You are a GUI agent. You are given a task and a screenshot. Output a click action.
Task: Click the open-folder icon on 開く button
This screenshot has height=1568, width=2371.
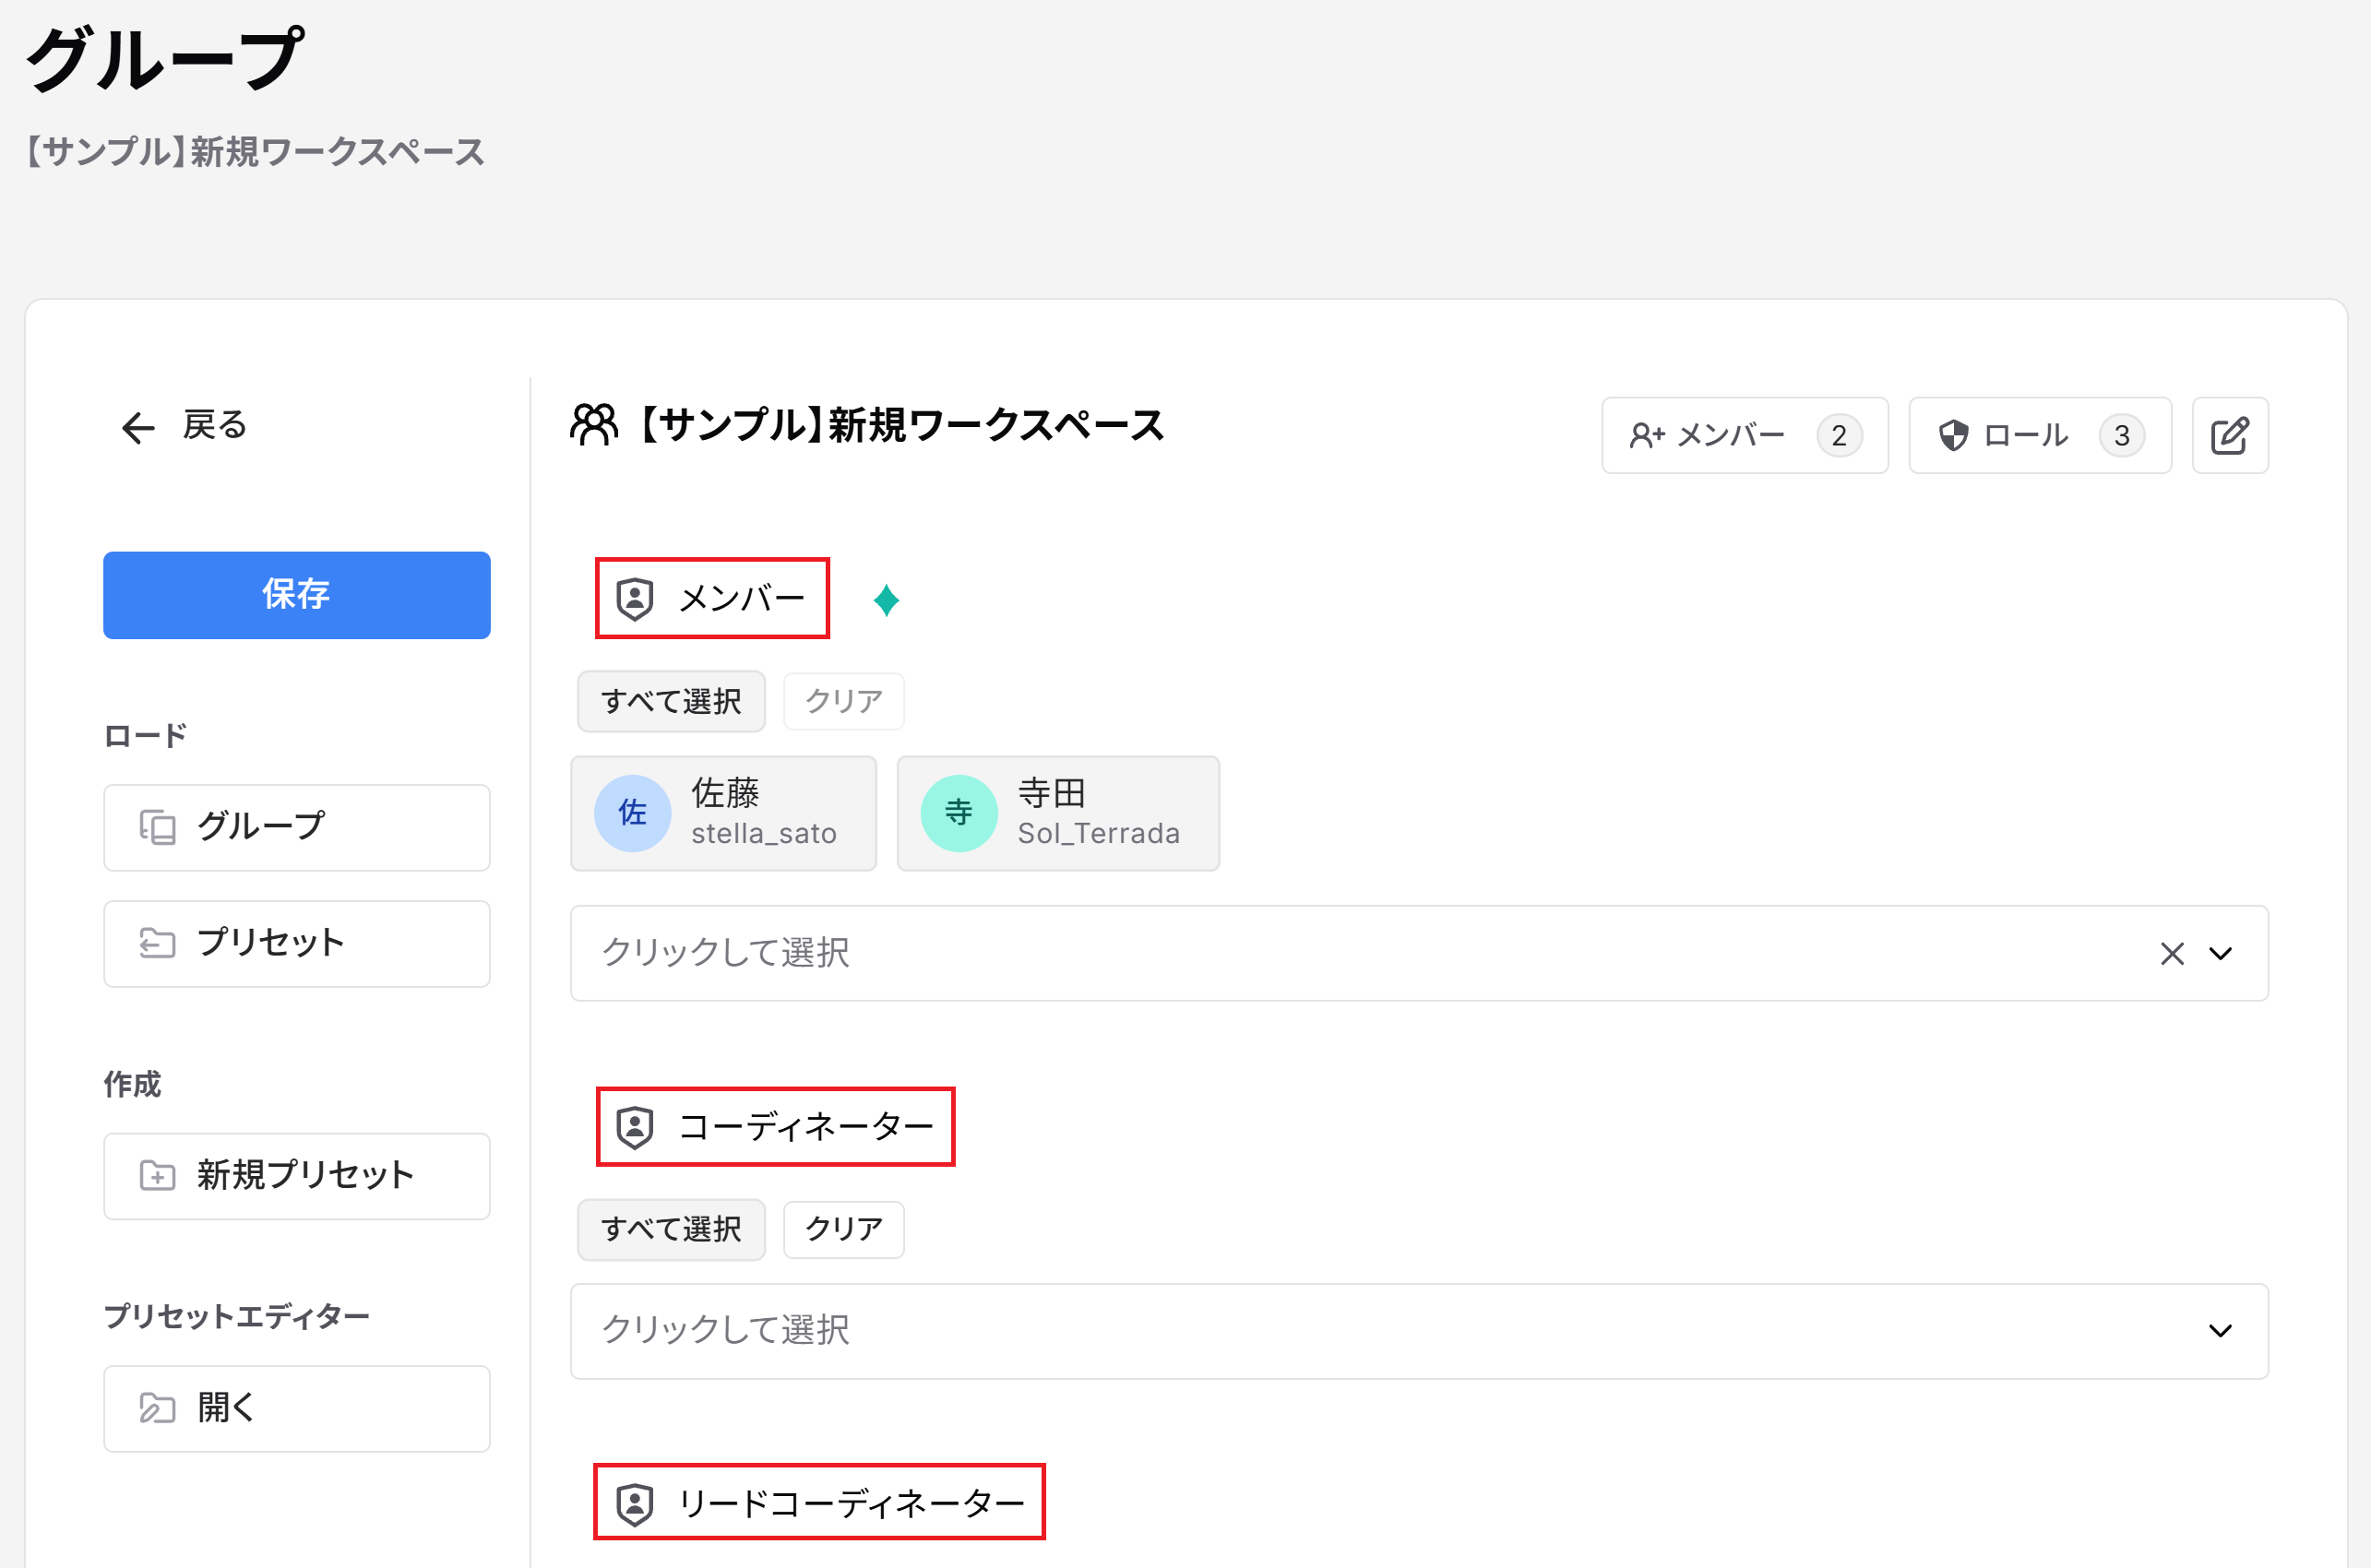tap(157, 1408)
